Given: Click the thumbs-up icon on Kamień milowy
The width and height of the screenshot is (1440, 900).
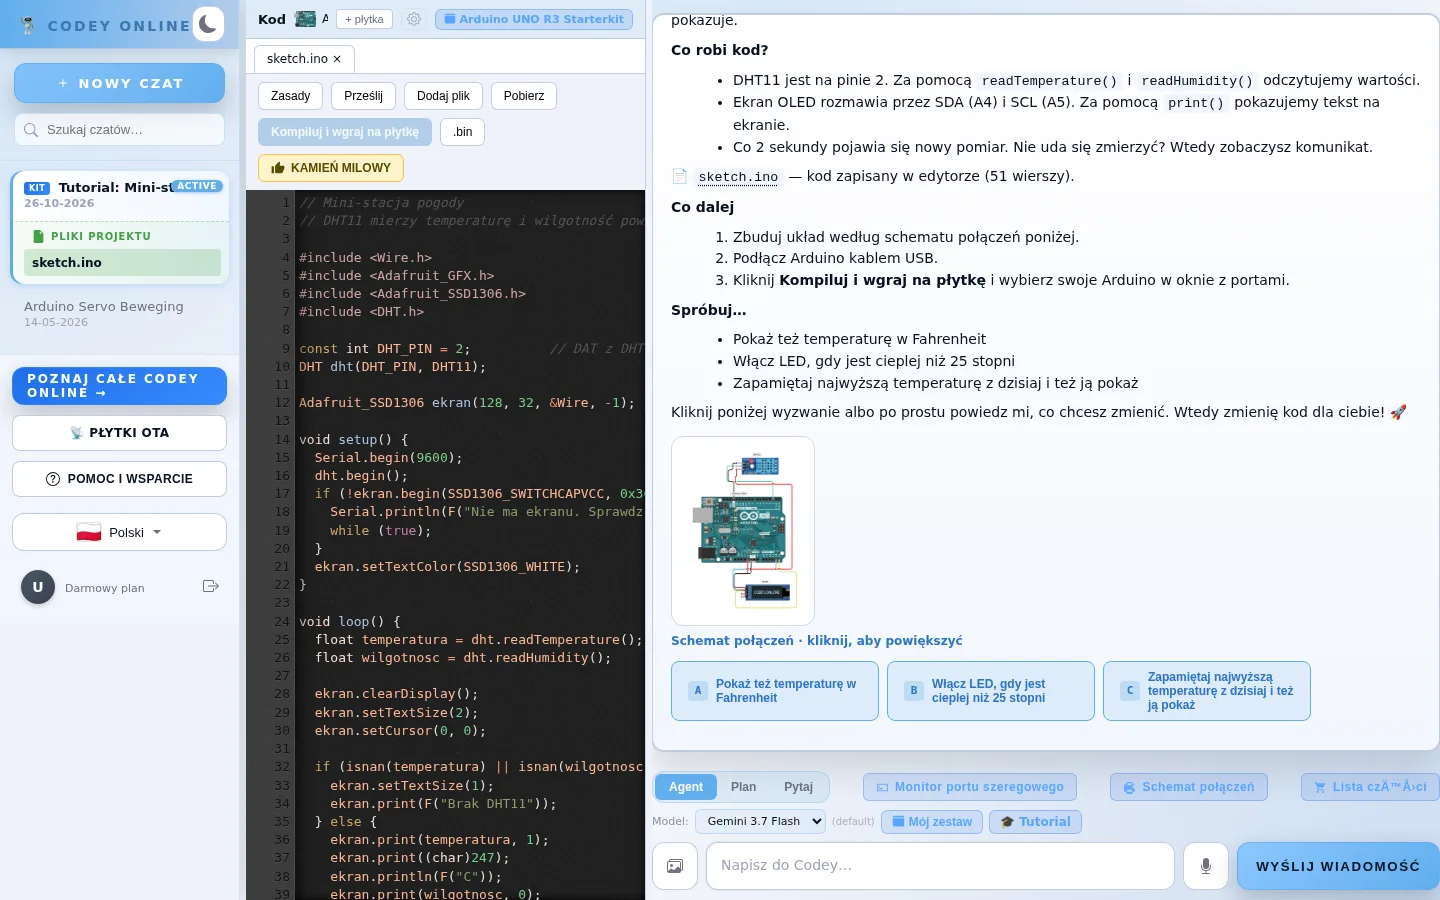Looking at the screenshot, I should pyautogui.click(x=278, y=168).
